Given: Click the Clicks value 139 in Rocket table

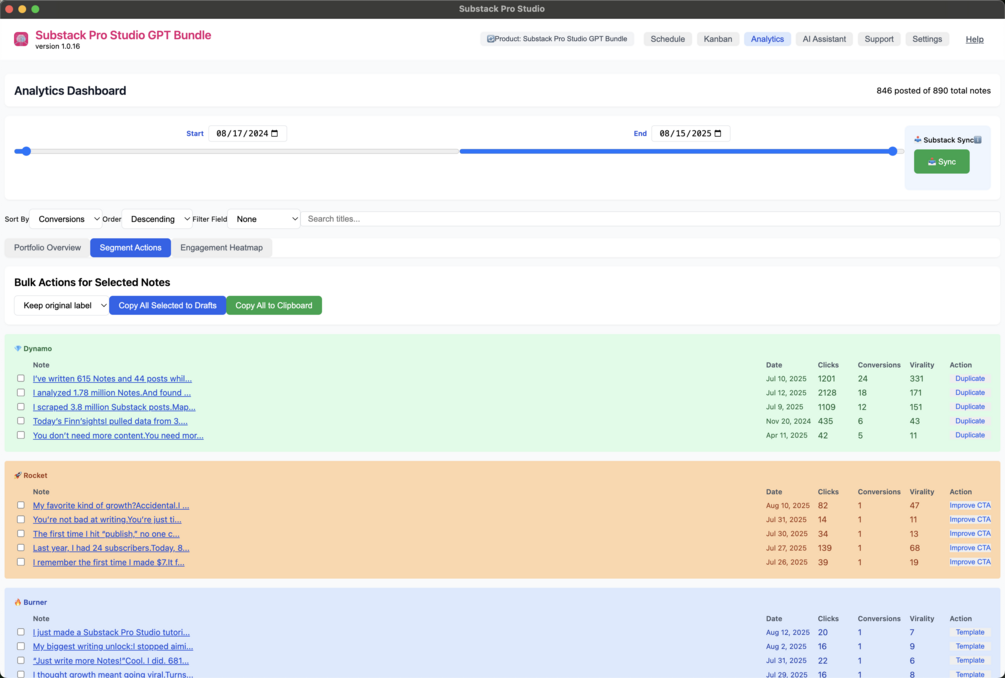Looking at the screenshot, I should click(824, 548).
